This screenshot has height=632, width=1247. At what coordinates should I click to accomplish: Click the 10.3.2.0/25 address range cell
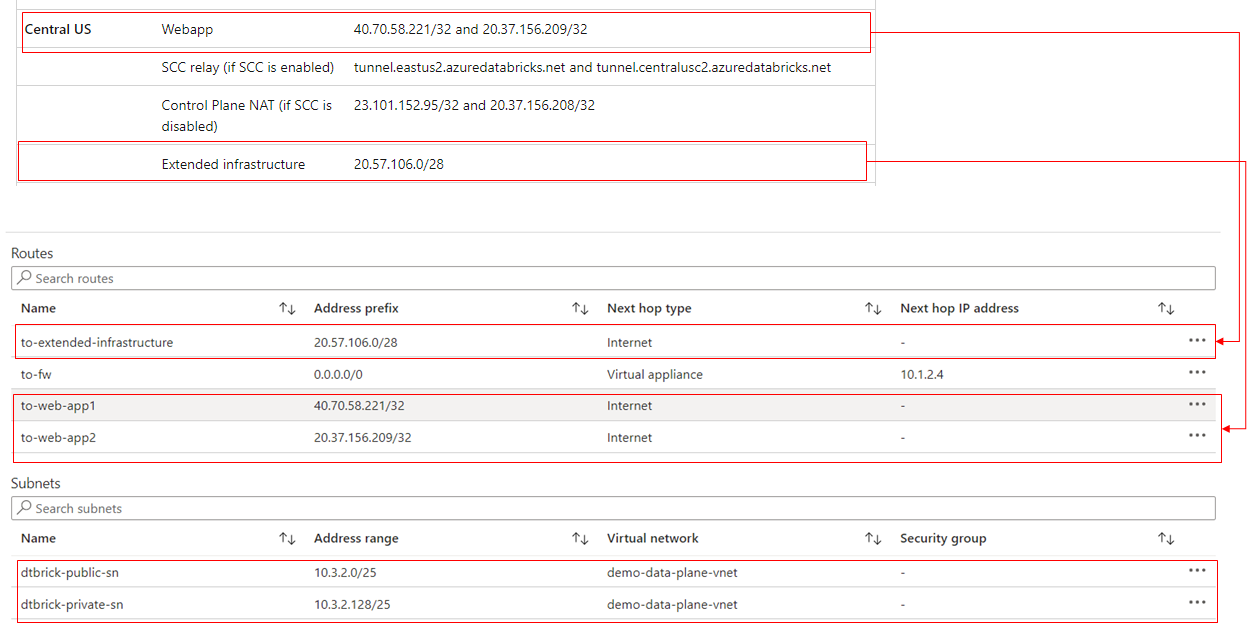pyautogui.click(x=346, y=572)
